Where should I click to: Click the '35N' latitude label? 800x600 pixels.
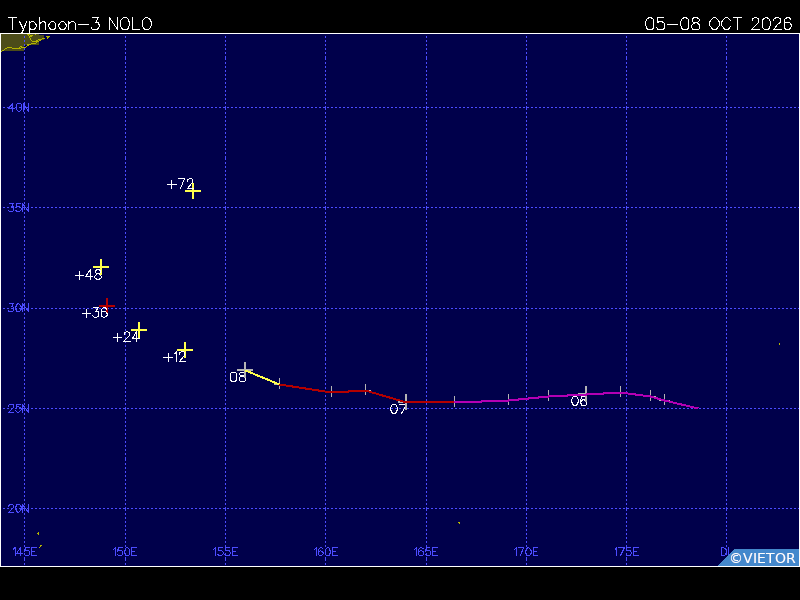18,208
